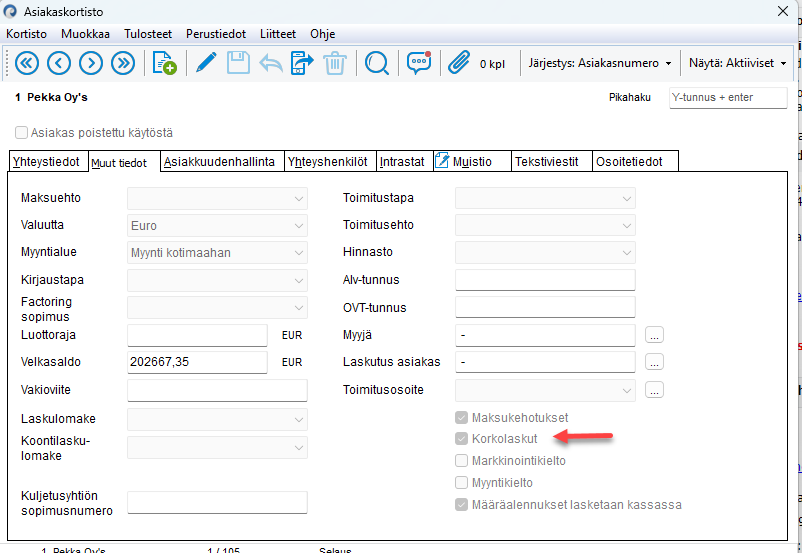Expand the Factoring sopimus dropdown
Image resolution: width=802 pixels, height=553 pixels.
coord(217,308)
